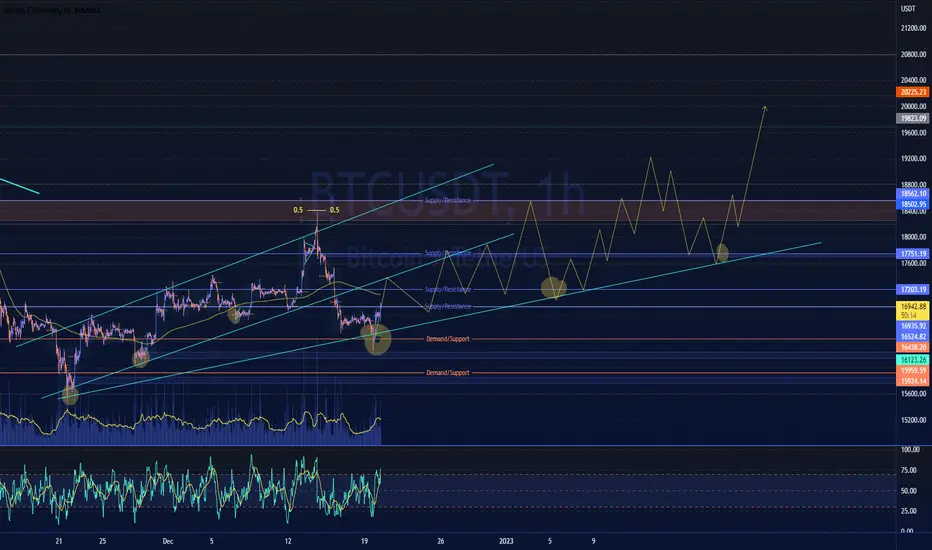The width and height of the screenshot is (932, 550).
Task: Click the USDT currency label on the price axis
Action: 908,9
